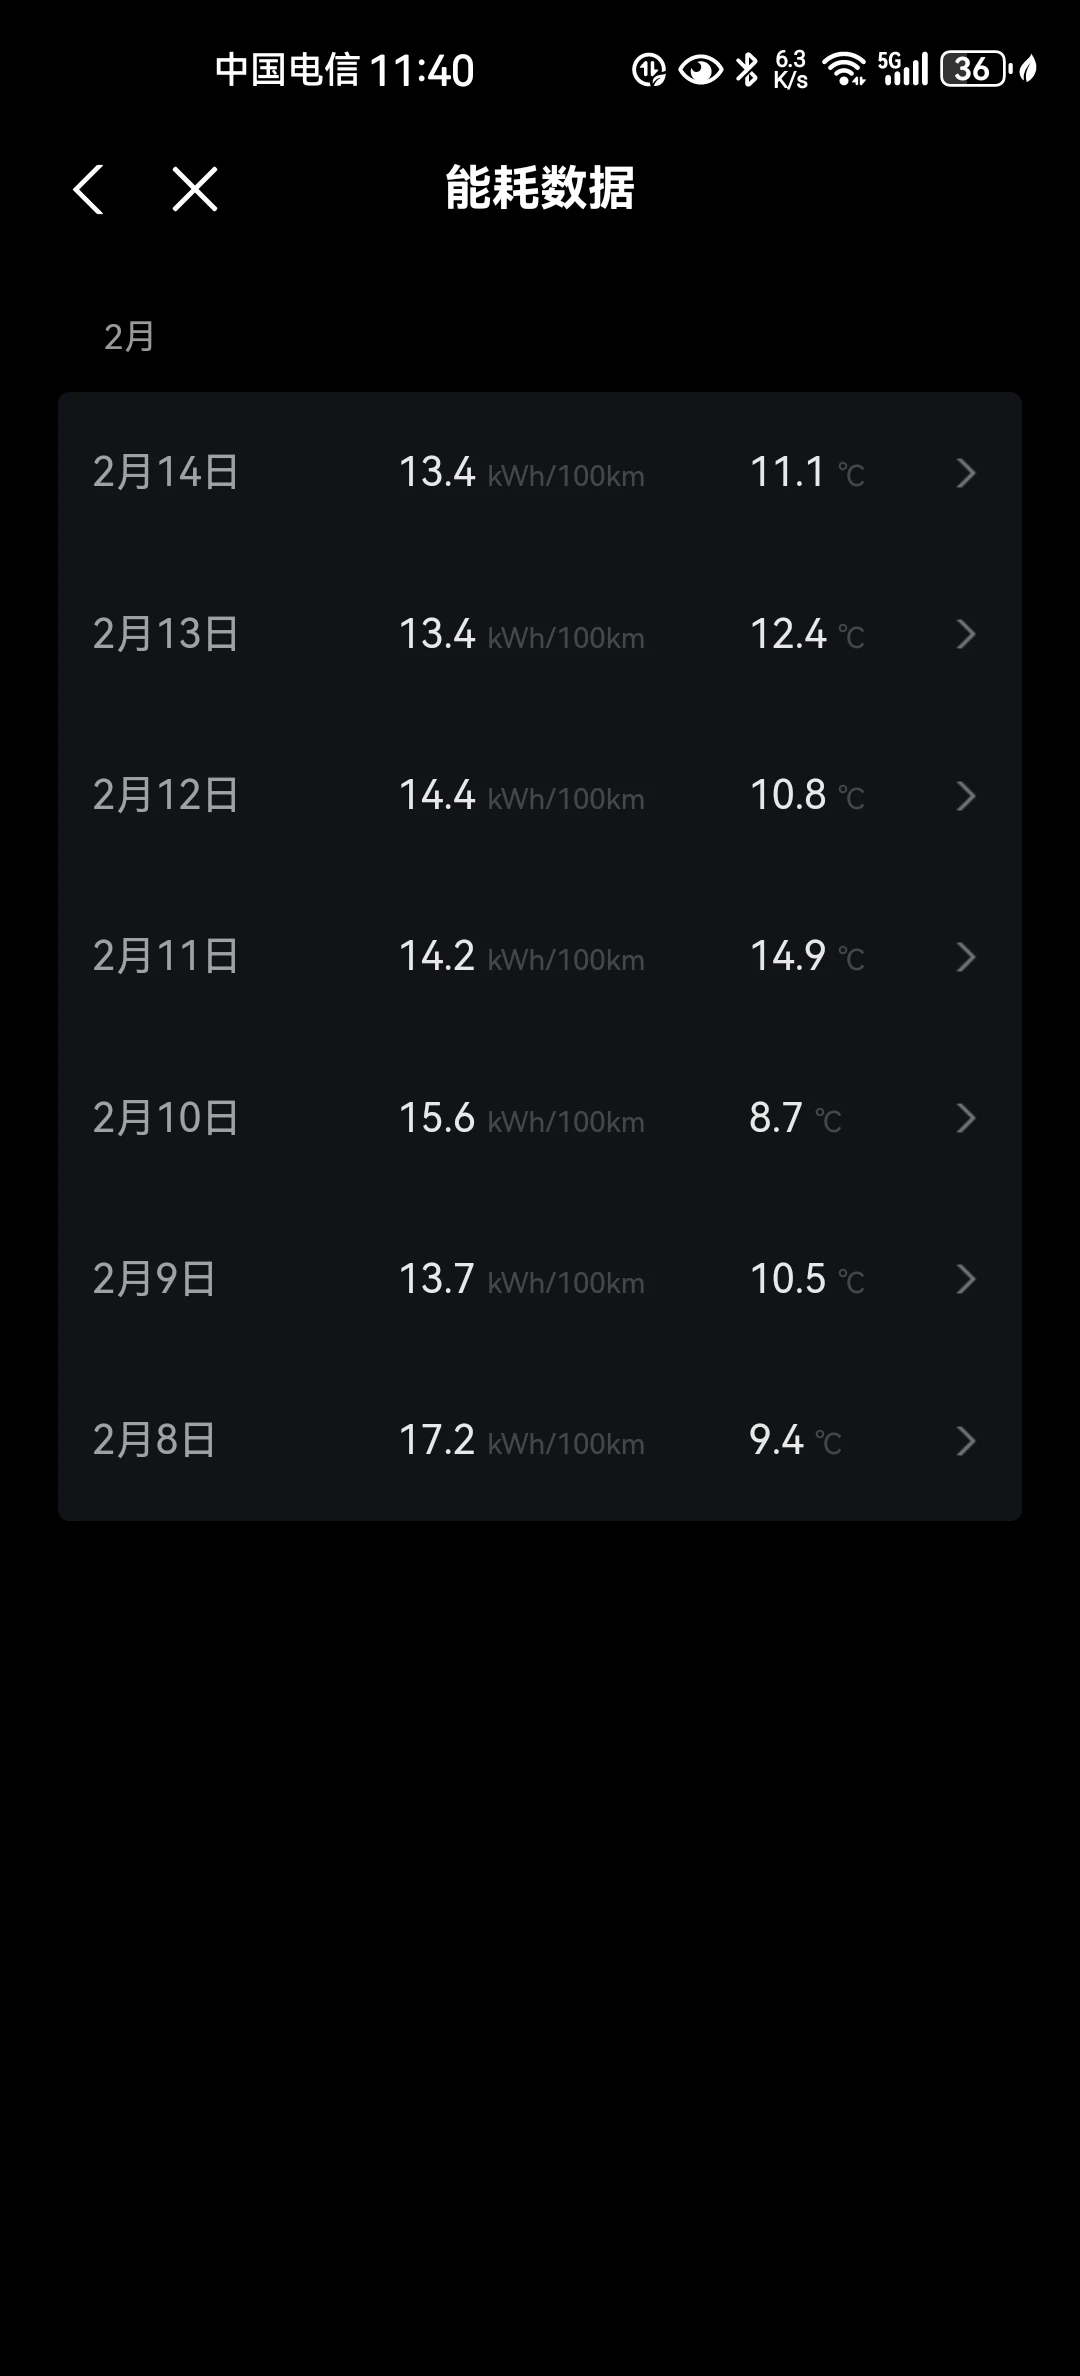Select the 17.2 kWh/100km consumption entry
The width and height of the screenshot is (1080, 2376).
pos(521,1441)
